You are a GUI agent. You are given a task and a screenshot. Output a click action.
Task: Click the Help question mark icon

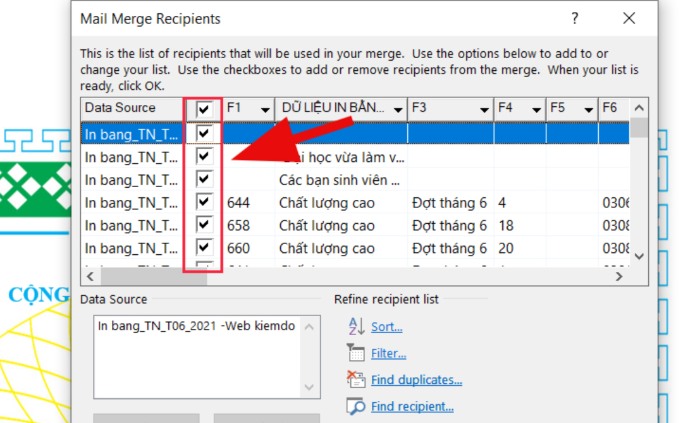pyautogui.click(x=575, y=19)
